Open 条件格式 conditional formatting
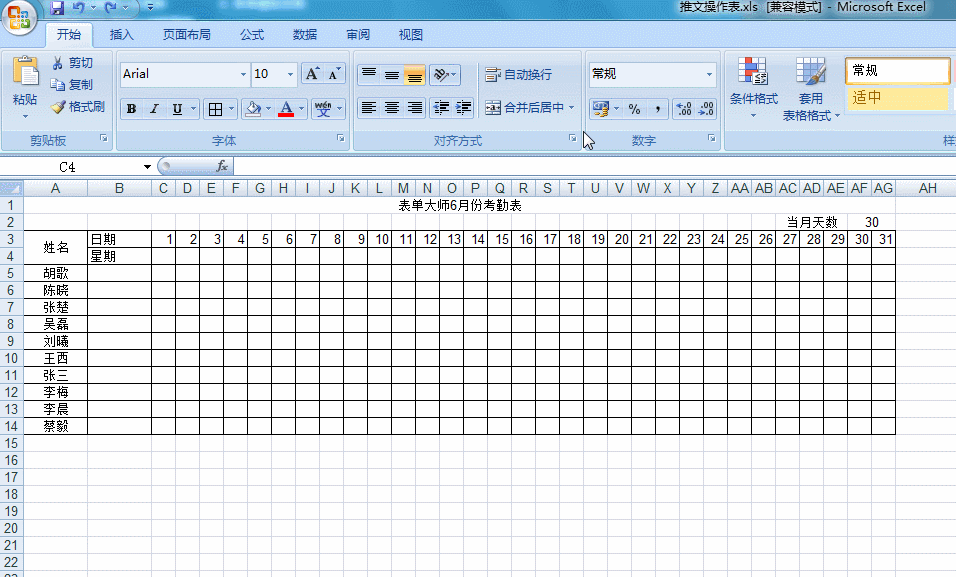 pos(754,88)
